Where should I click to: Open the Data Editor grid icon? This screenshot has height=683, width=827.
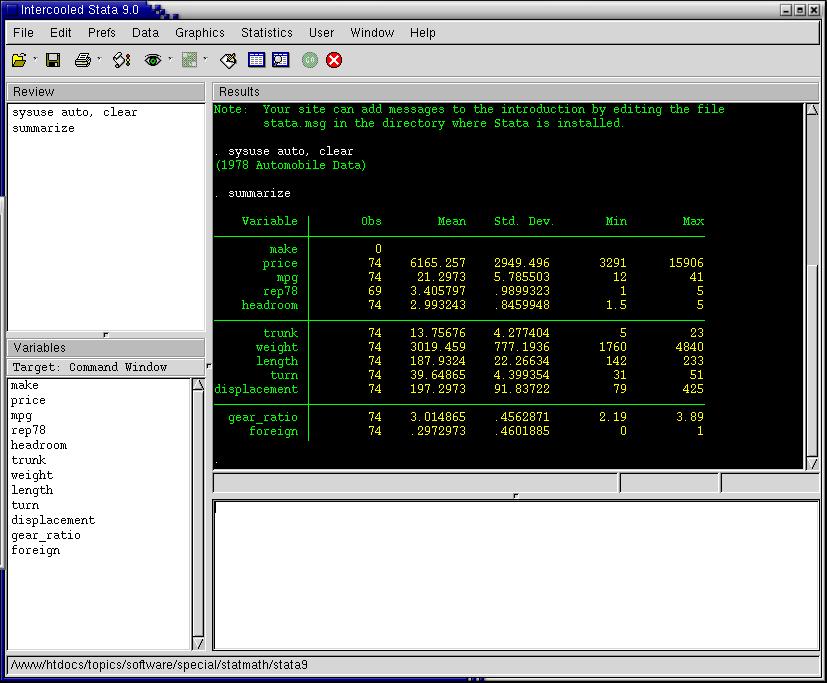(x=256, y=60)
